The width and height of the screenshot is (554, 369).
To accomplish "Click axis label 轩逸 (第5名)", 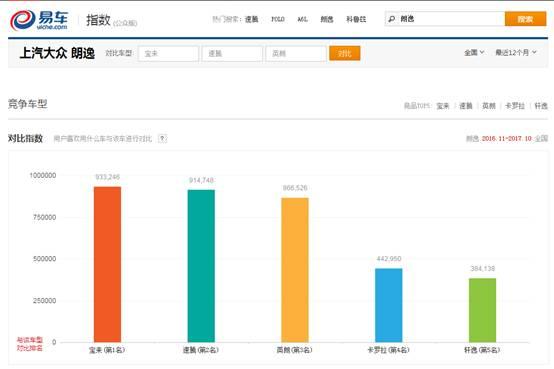I will (x=482, y=350).
